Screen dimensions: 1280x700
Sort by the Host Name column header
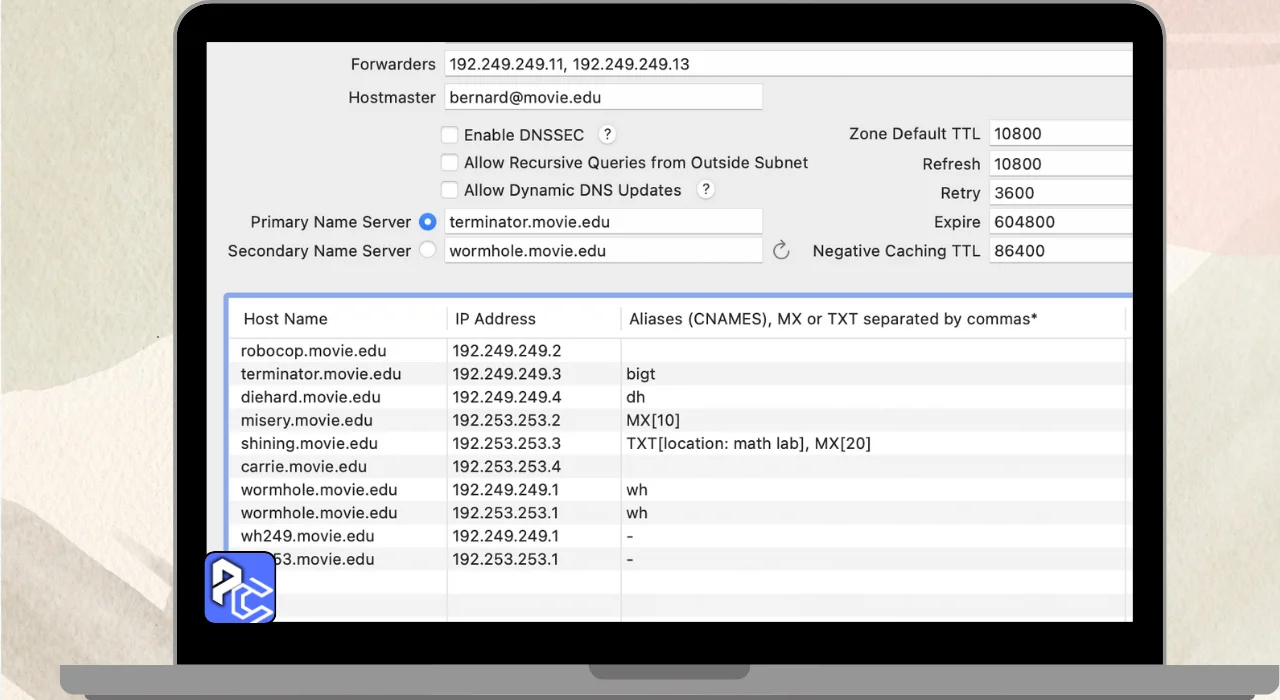point(286,319)
